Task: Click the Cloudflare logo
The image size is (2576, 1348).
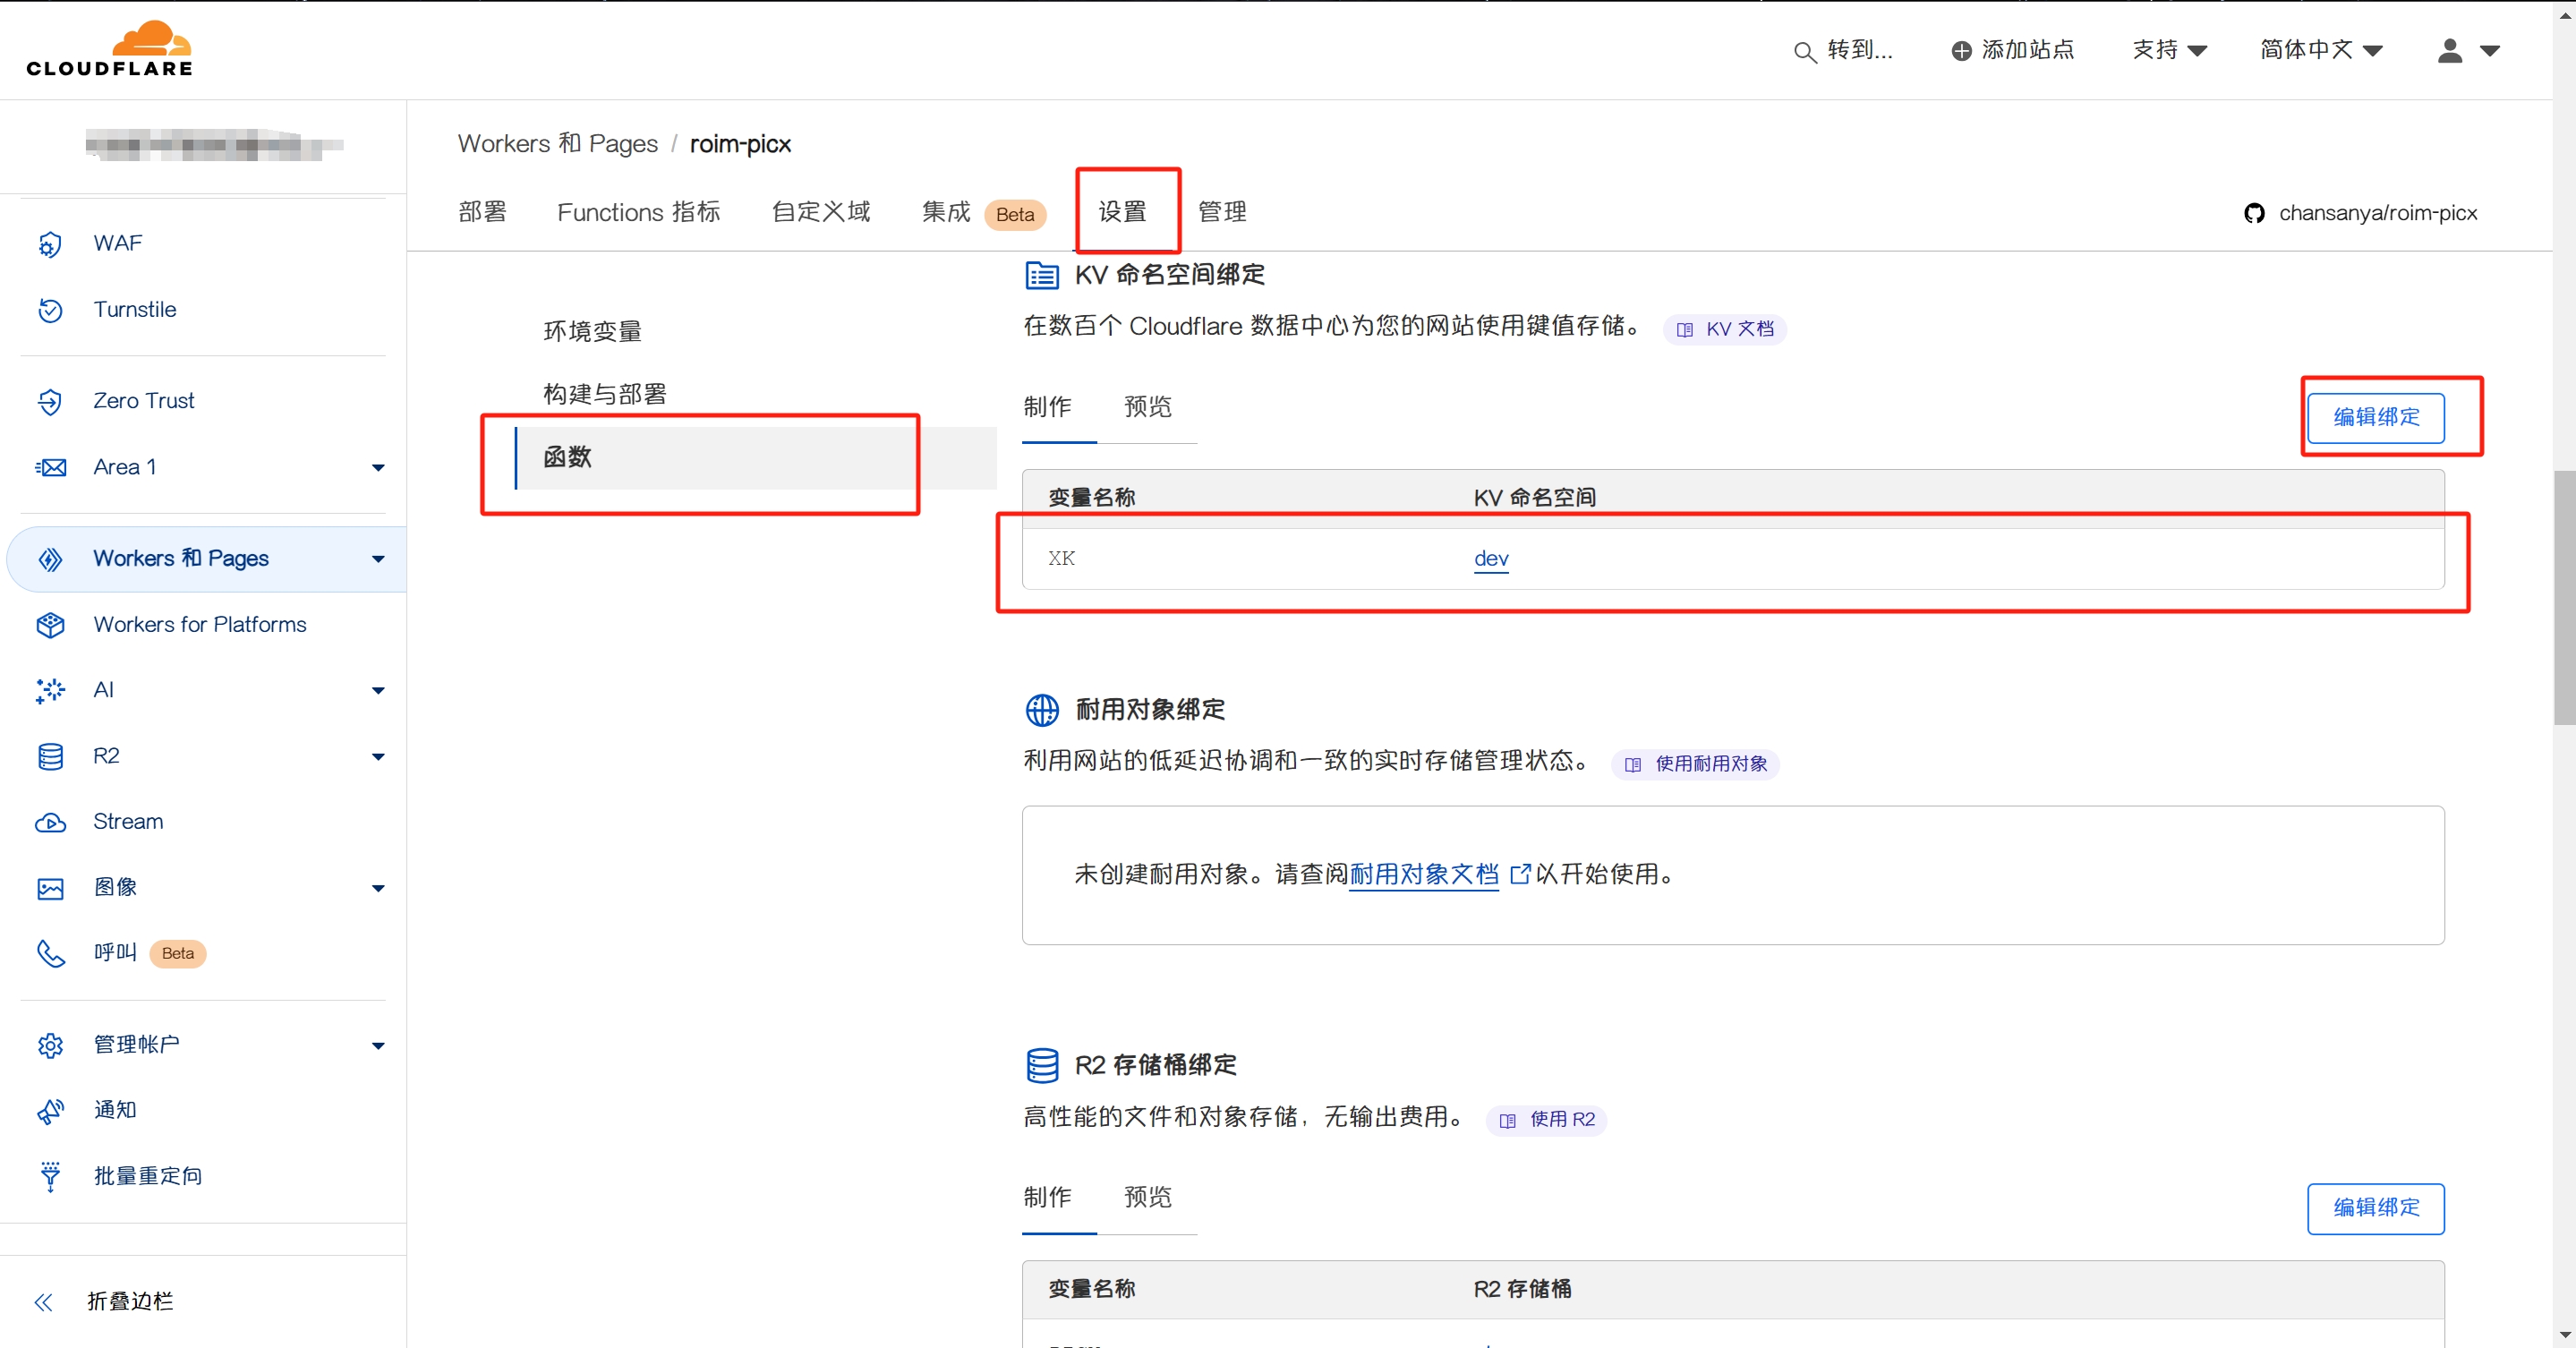Action: pos(110,48)
